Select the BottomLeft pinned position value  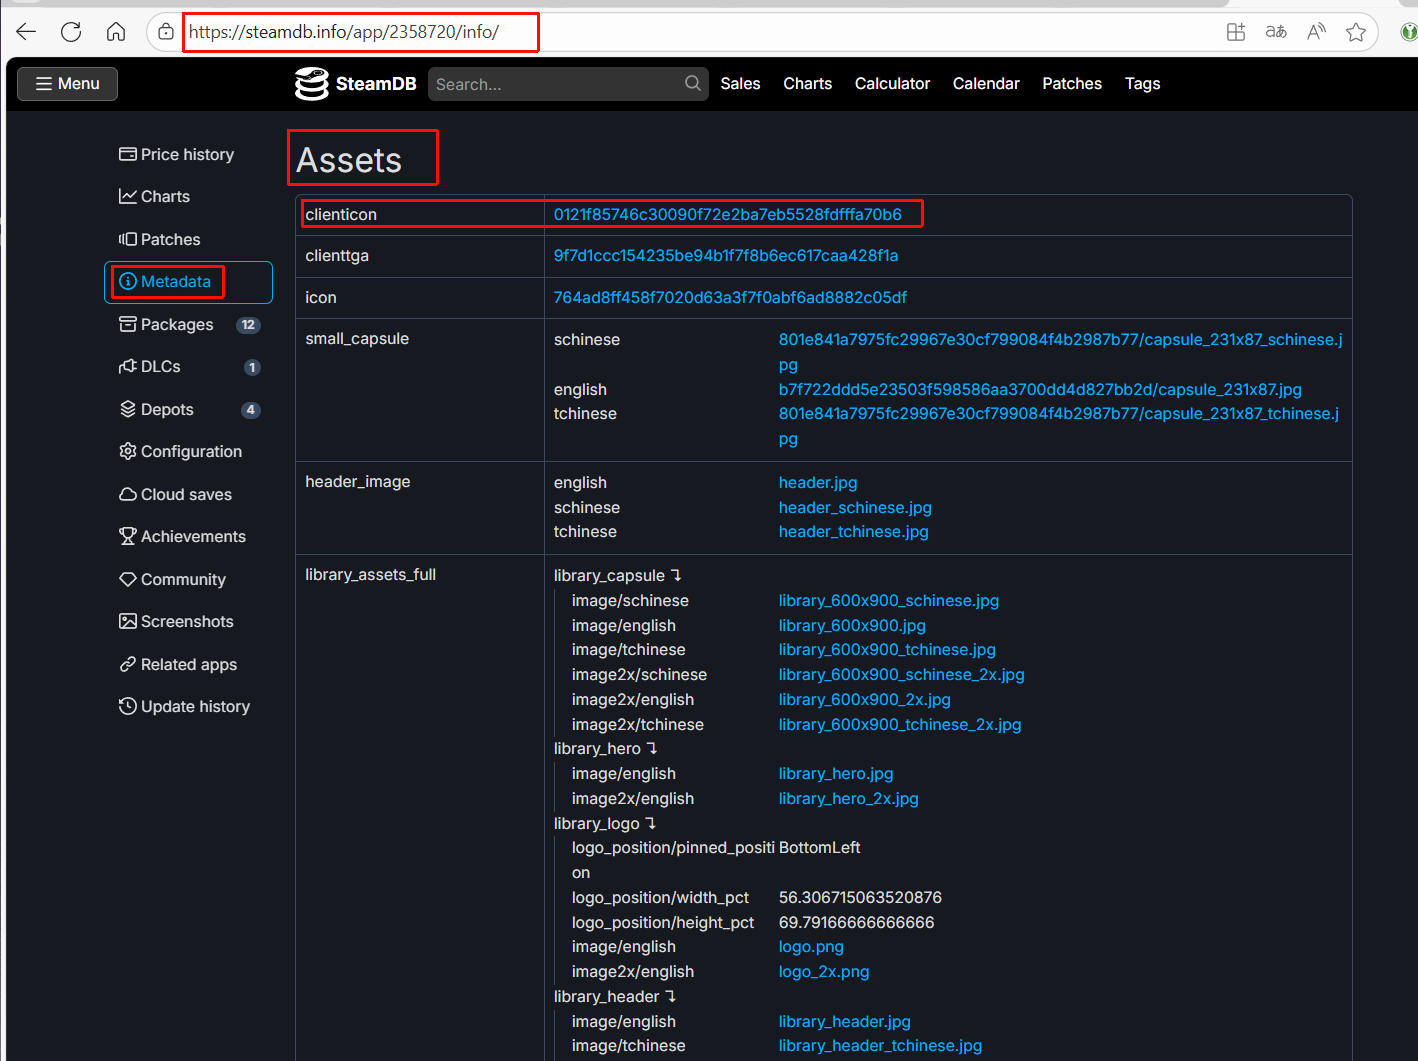point(819,847)
